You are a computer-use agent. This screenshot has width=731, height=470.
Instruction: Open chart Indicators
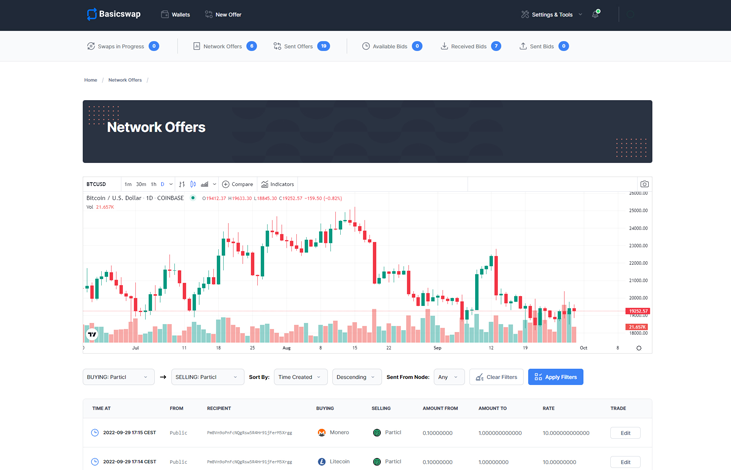coord(277,184)
